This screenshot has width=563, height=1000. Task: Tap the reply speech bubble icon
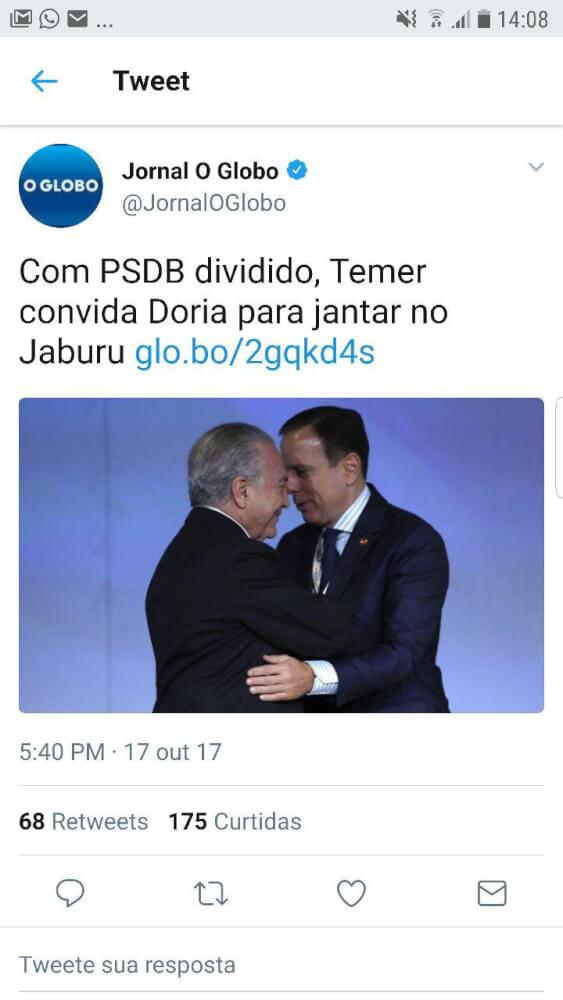70,892
